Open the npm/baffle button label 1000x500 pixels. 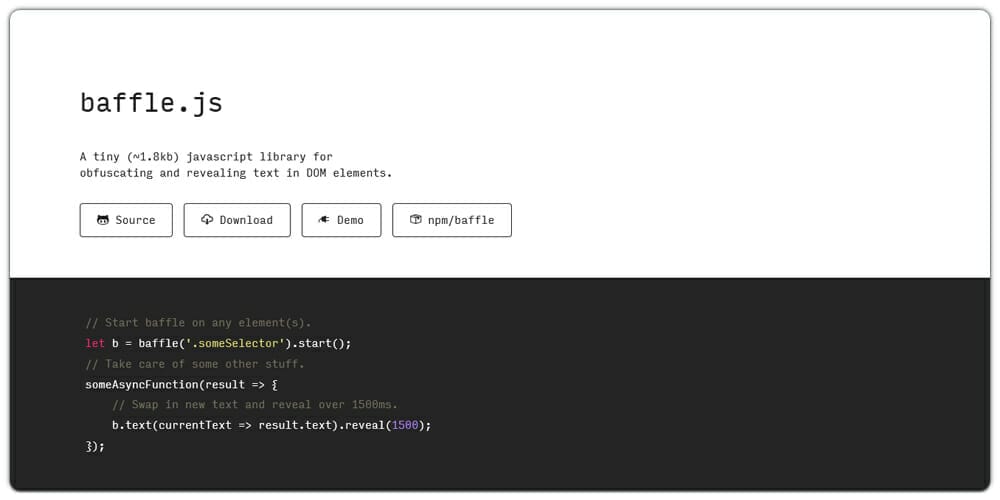click(461, 220)
